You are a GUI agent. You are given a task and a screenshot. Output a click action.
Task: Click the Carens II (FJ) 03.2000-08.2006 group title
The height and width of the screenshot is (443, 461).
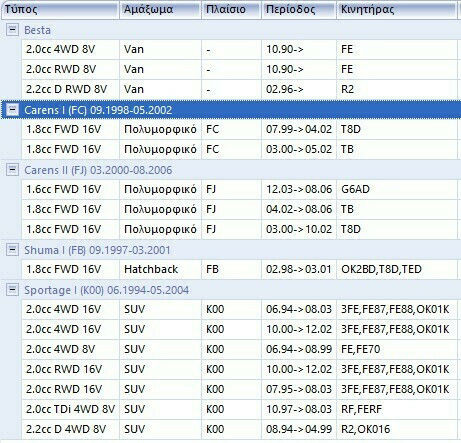(98, 170)
